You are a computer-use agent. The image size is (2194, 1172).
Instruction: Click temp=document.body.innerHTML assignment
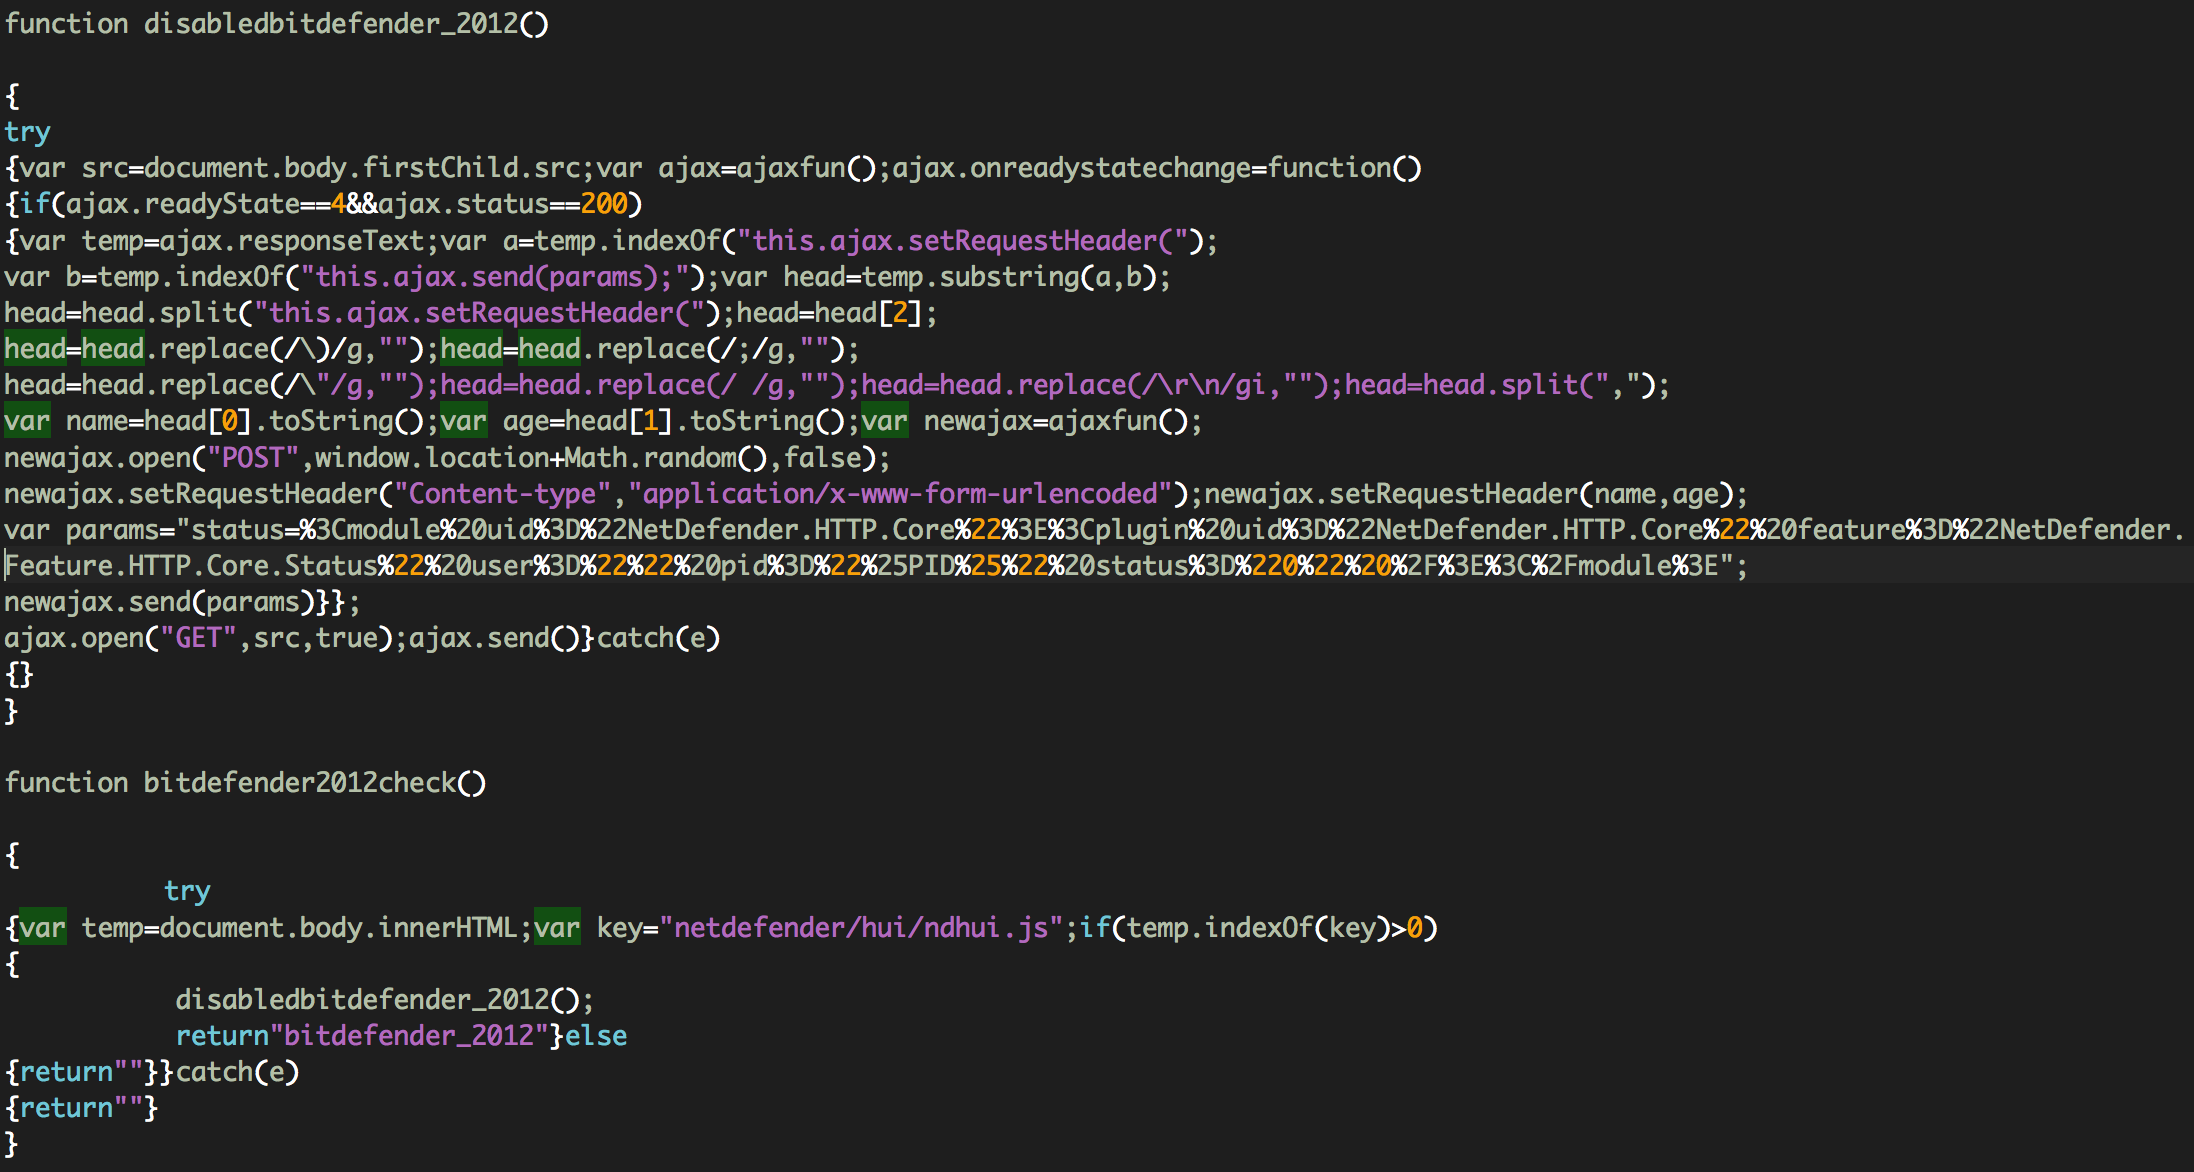[300, 928]
